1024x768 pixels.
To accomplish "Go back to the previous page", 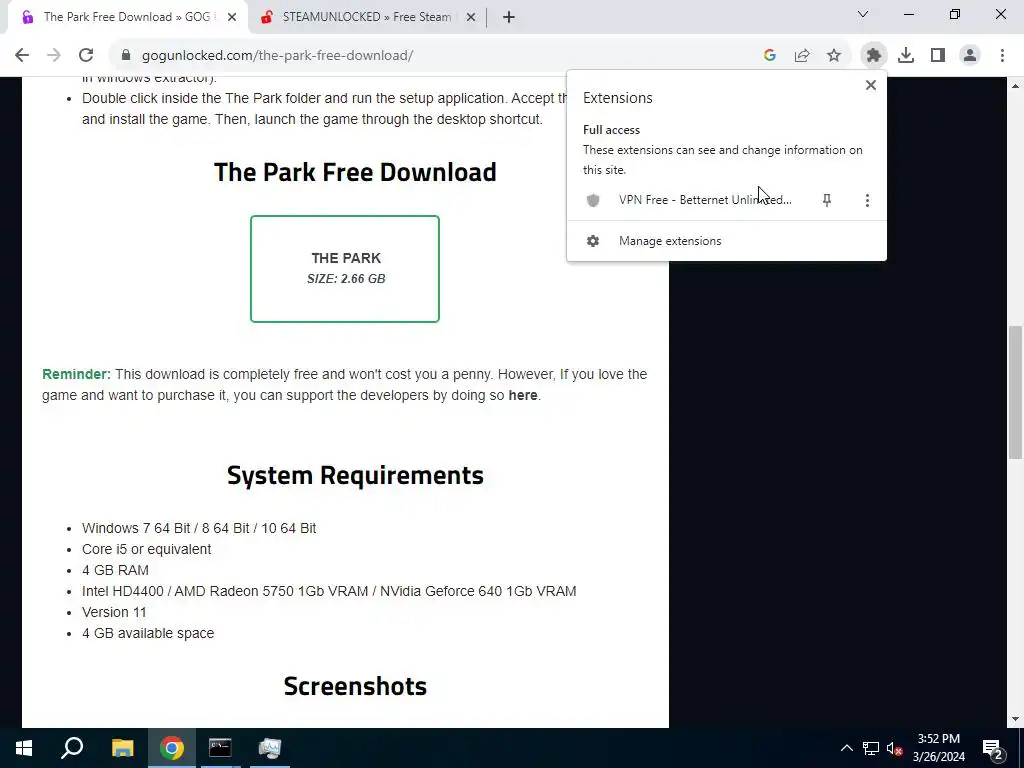I will (x=22, y=56).
